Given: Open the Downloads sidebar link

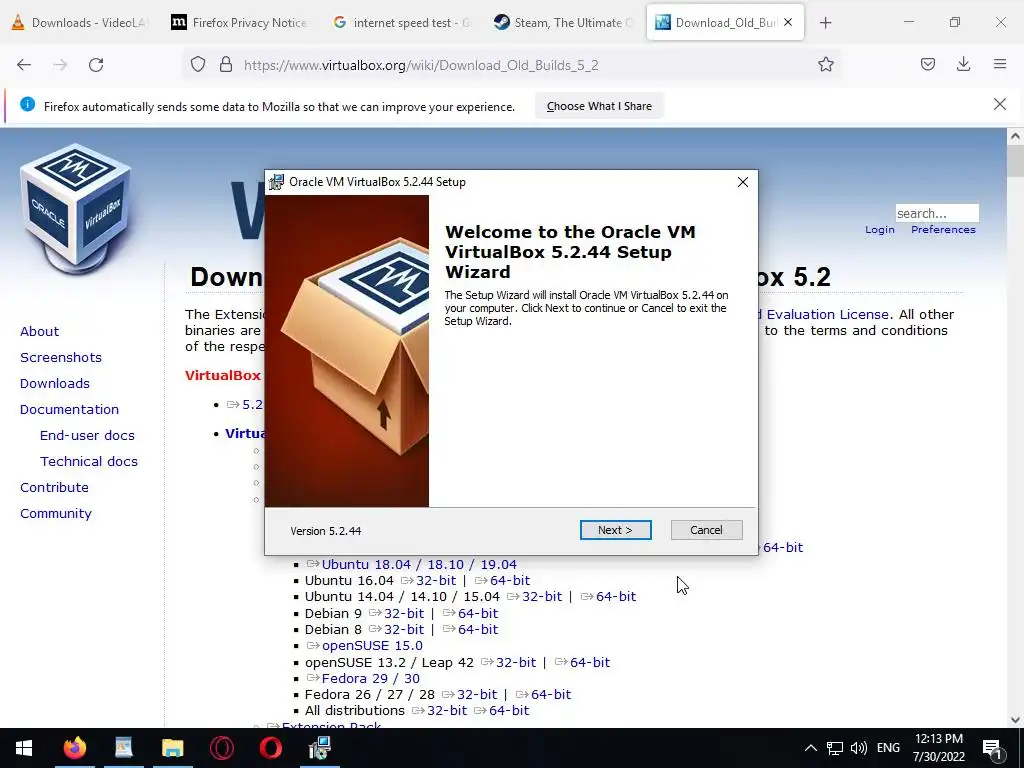Looking at the screenshot, I should pos(55,384).
